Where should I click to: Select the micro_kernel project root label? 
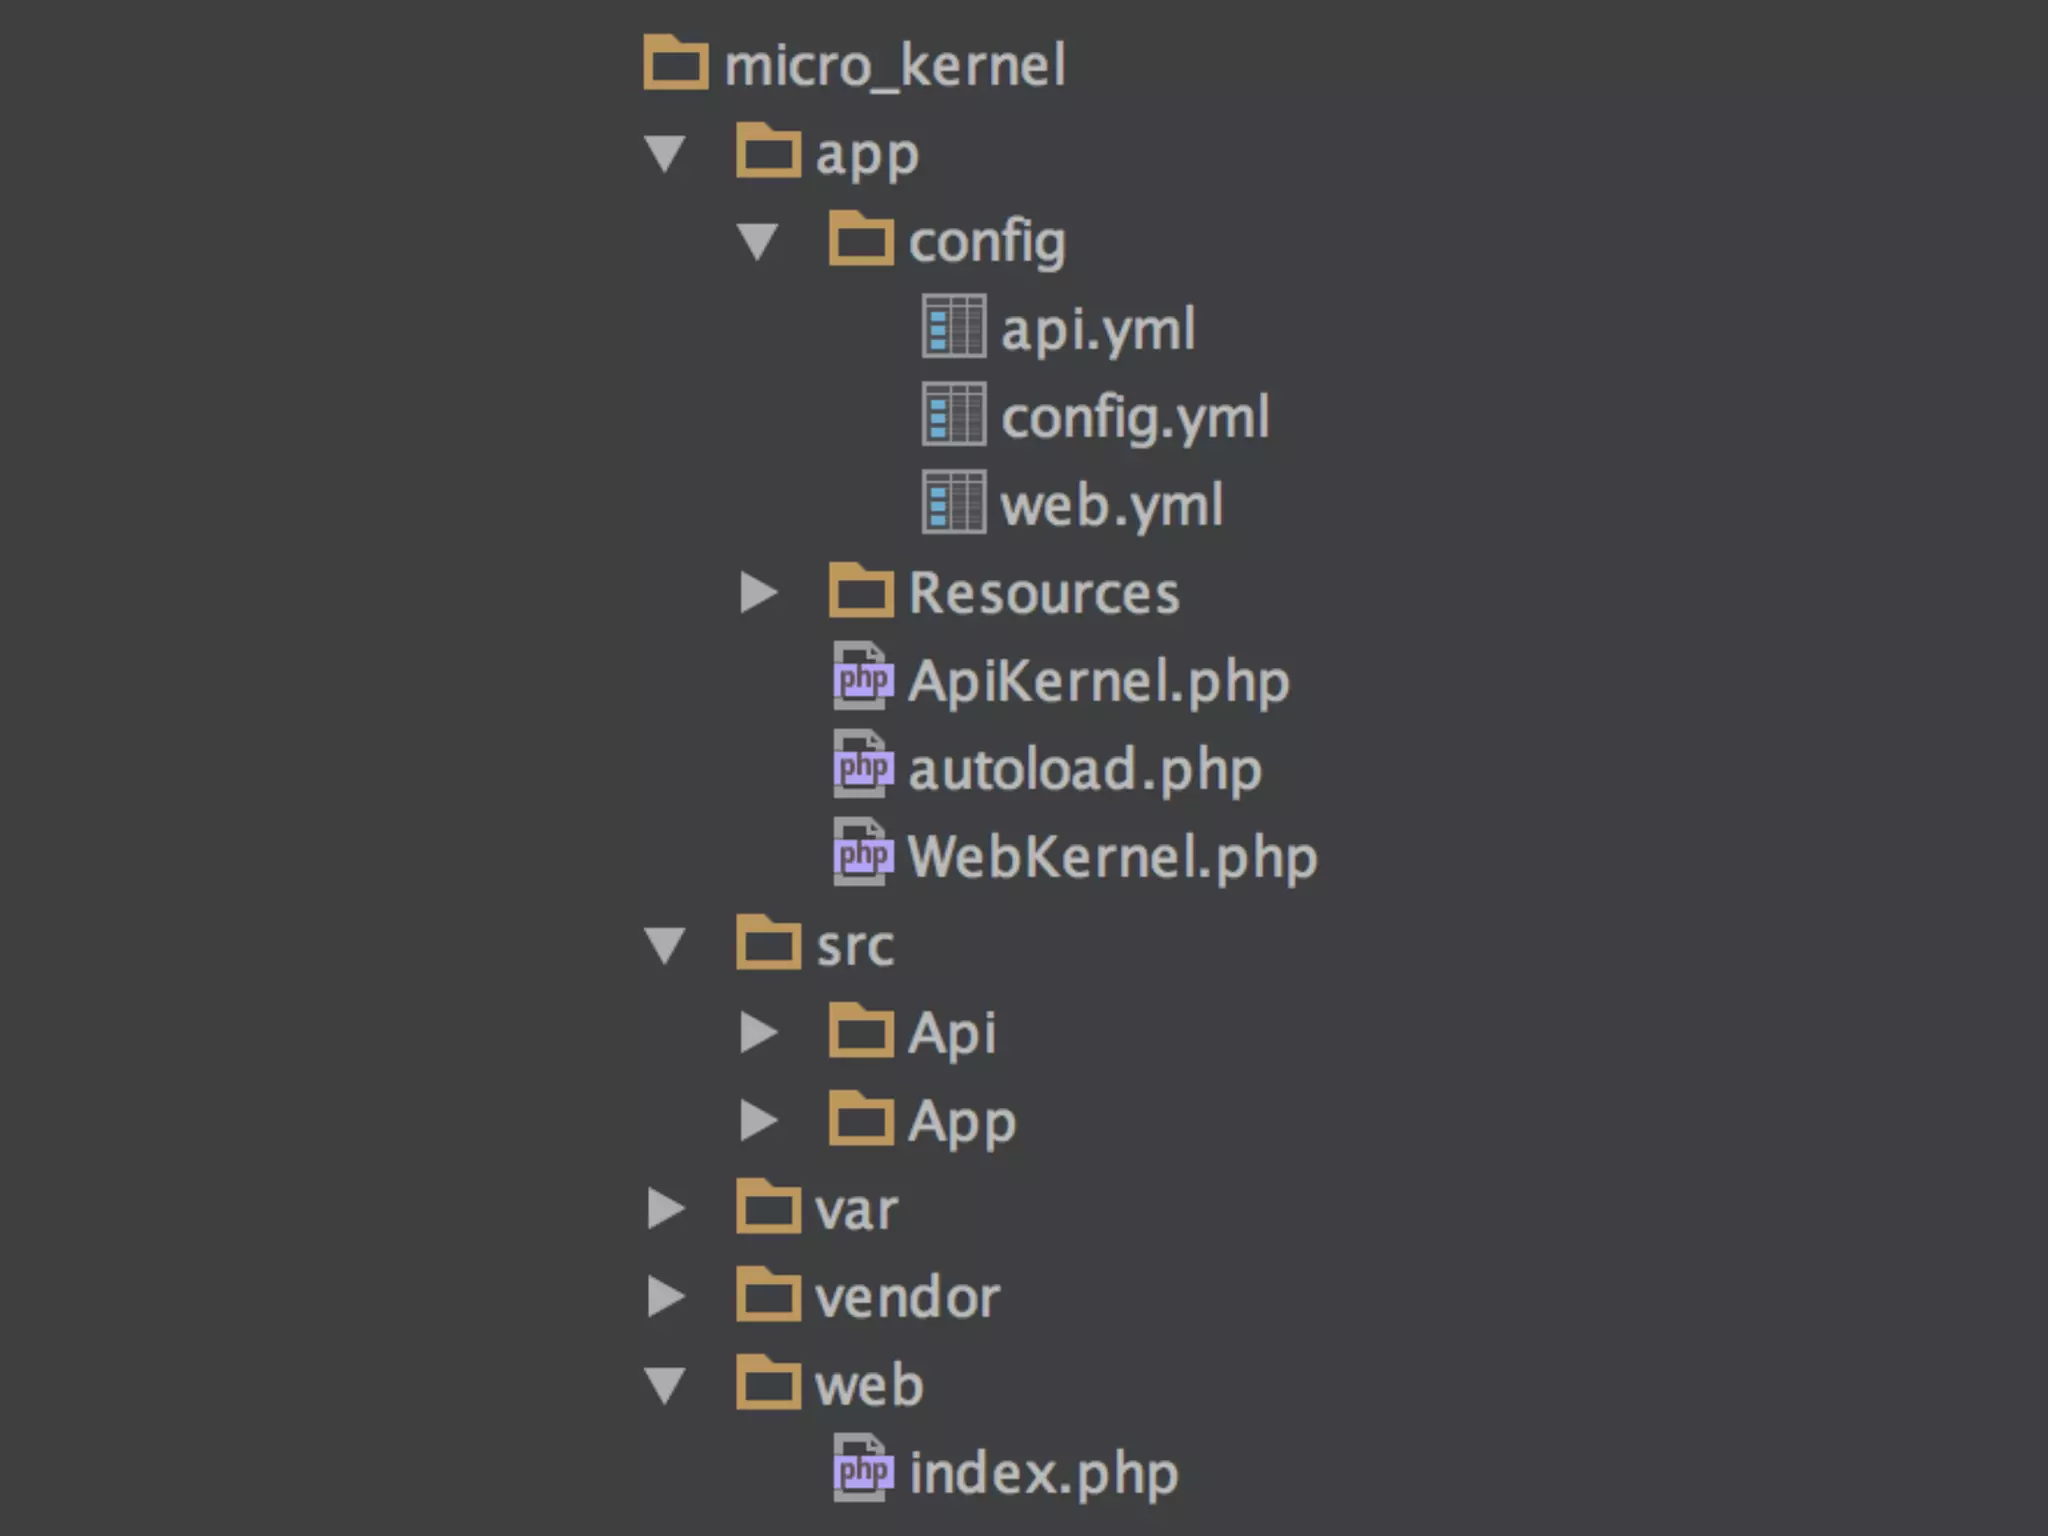click(x=894, y=66)
